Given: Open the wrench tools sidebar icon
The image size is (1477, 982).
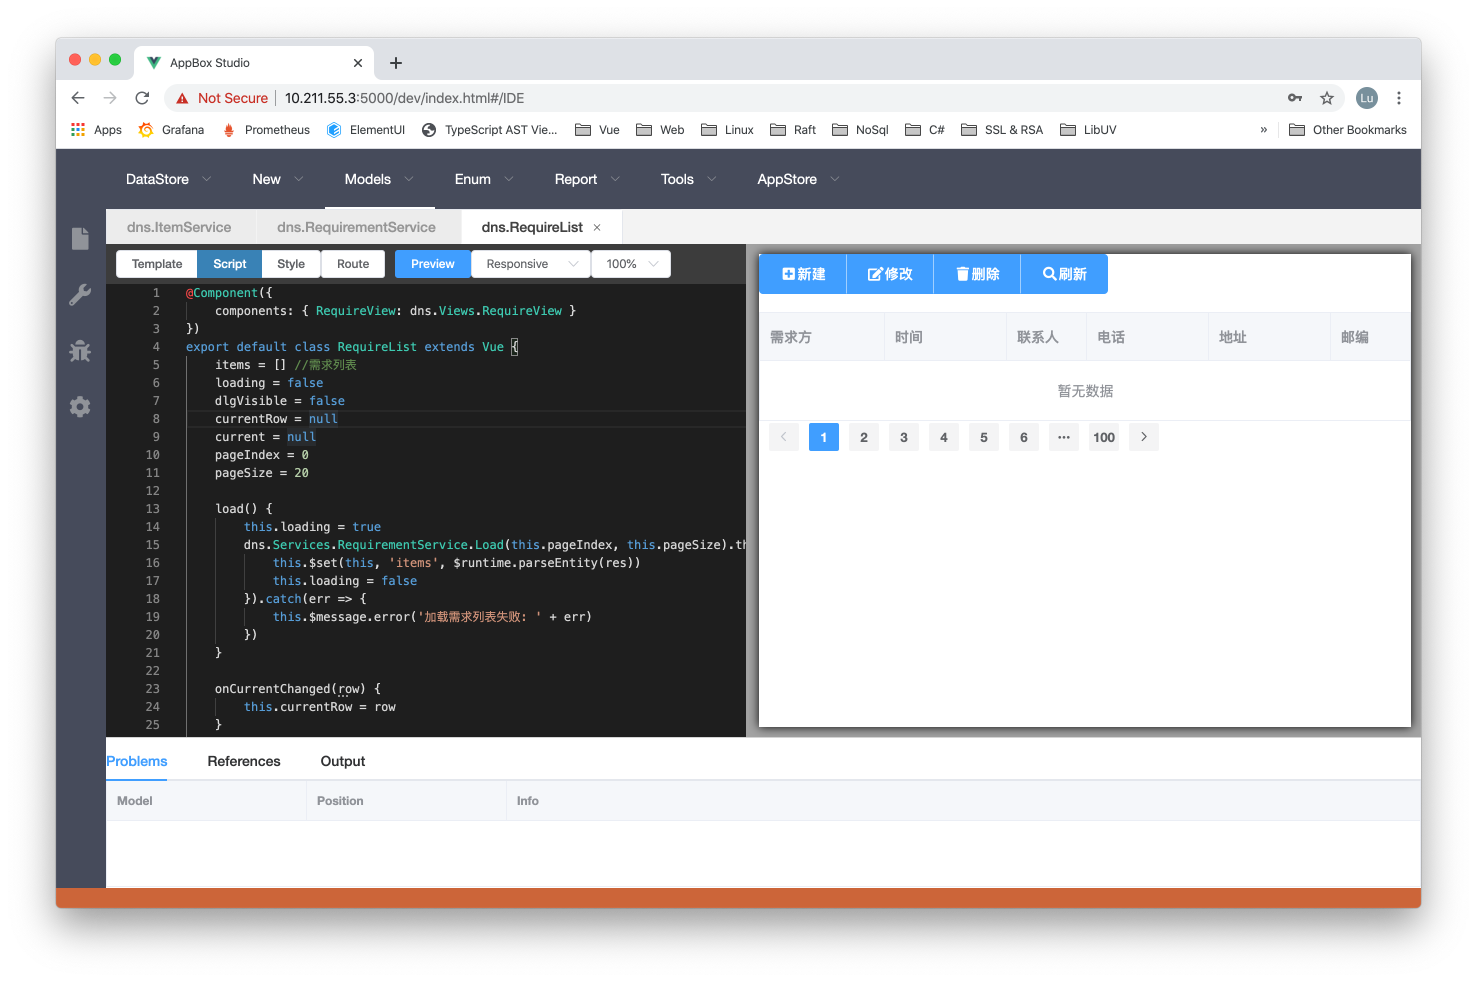Looking at the screenshot, I should (x=80, y=294).
